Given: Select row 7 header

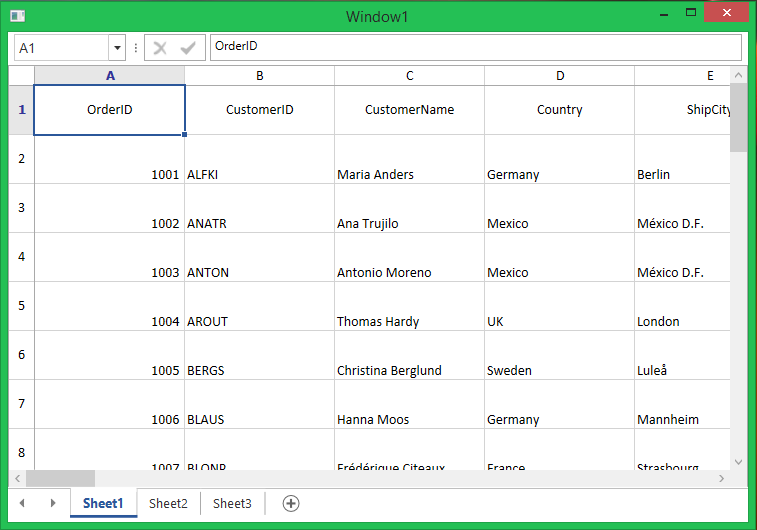Looking at the screenshot, I should pyautogui.click(x=22, y=404).
